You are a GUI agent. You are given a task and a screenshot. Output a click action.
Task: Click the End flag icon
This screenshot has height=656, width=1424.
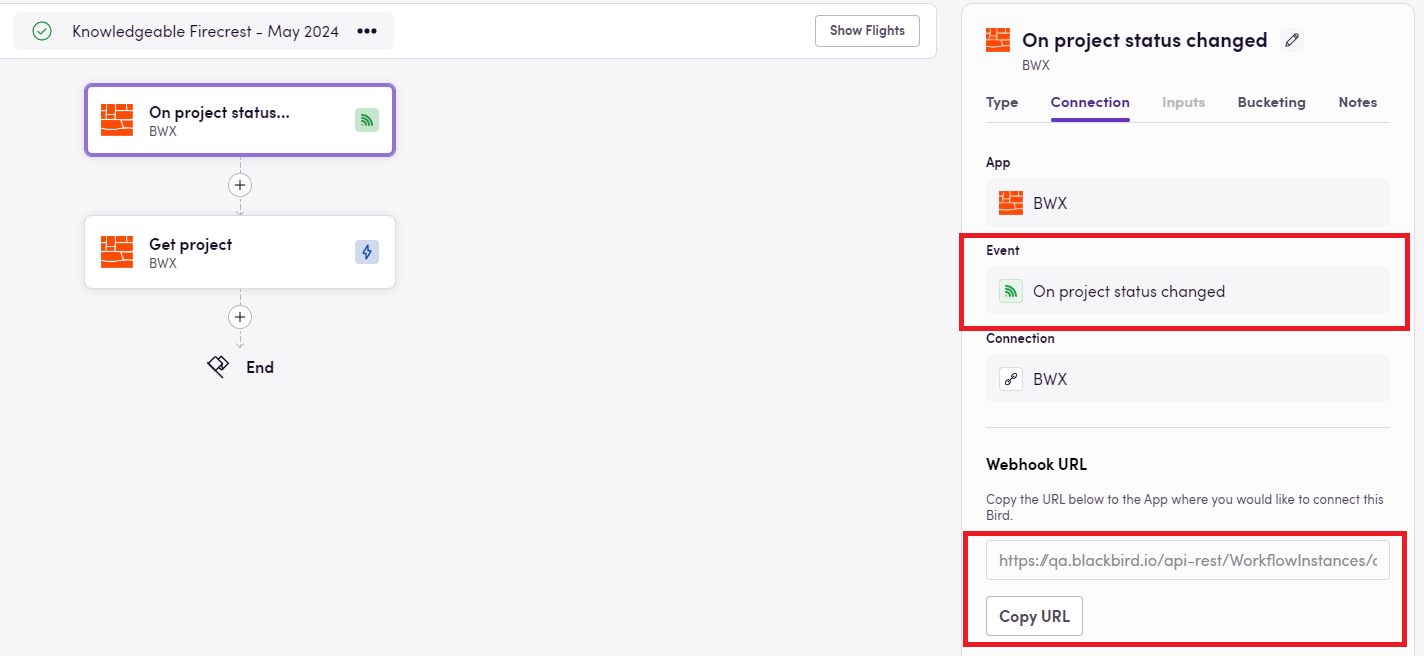point(218,367)
